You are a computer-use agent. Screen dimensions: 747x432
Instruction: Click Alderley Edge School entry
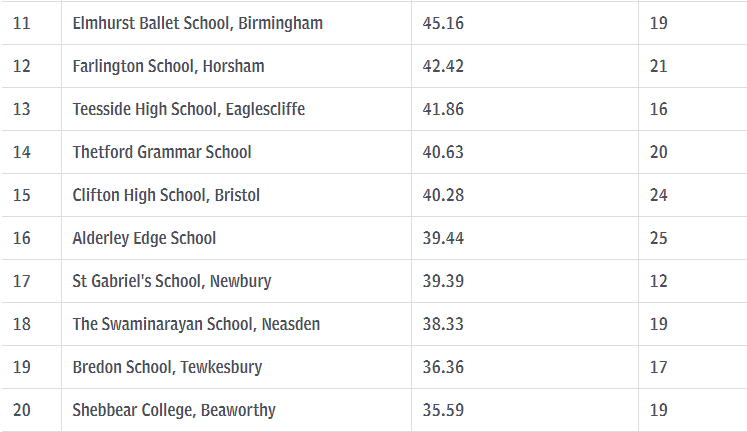pos(144,238)
